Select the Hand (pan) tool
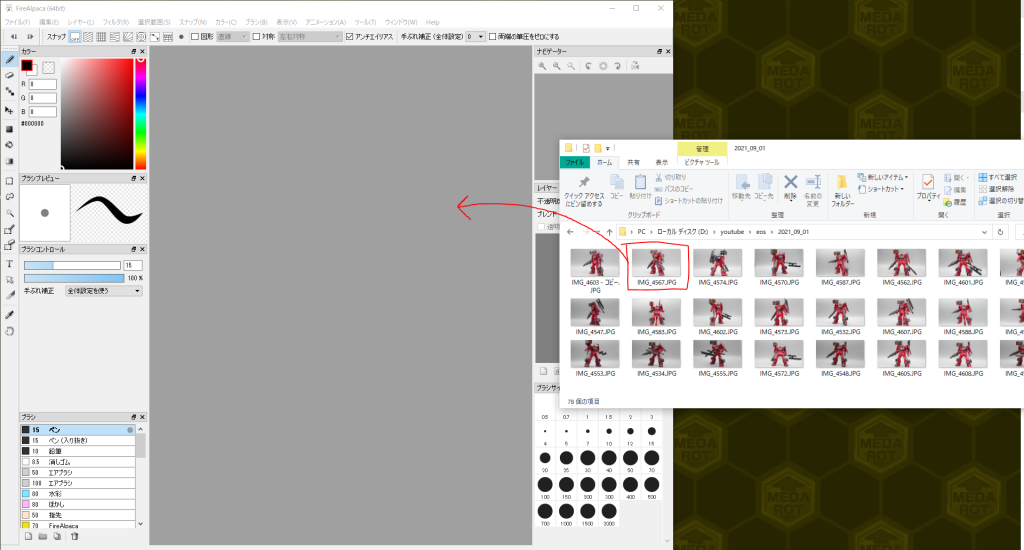1024x550 pixels. (9, 330)
